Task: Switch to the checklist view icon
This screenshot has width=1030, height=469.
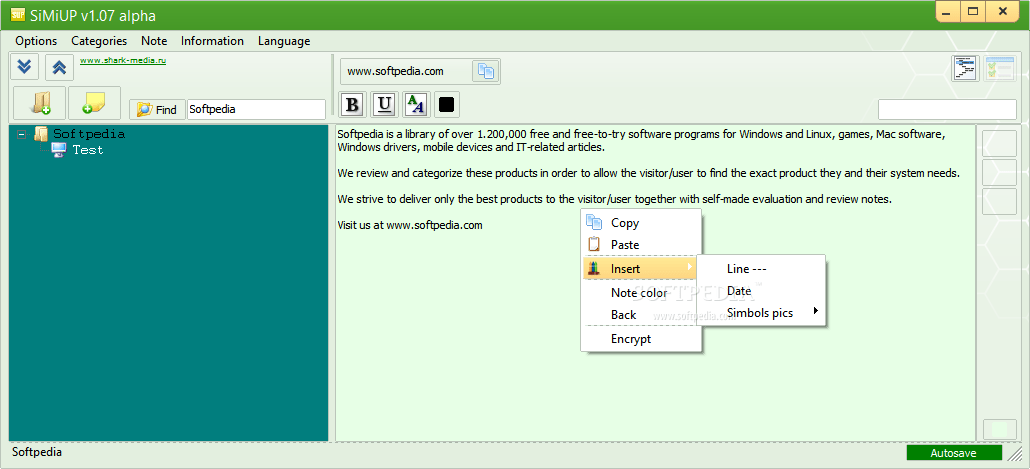Action: coord(1000,68)
